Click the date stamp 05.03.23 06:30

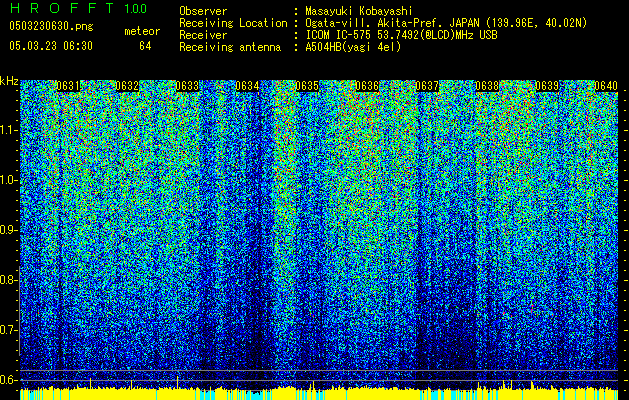click(51, 46)
